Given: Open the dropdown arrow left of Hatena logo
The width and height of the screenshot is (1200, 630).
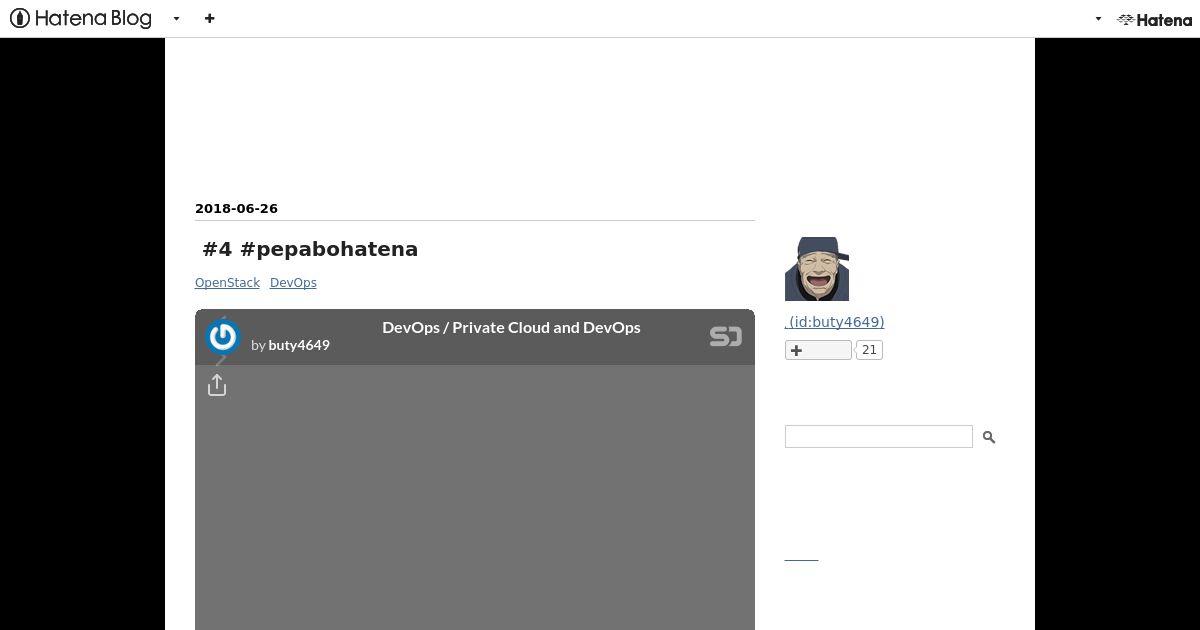Looking at the screenshot, I should click(1098, 19).
